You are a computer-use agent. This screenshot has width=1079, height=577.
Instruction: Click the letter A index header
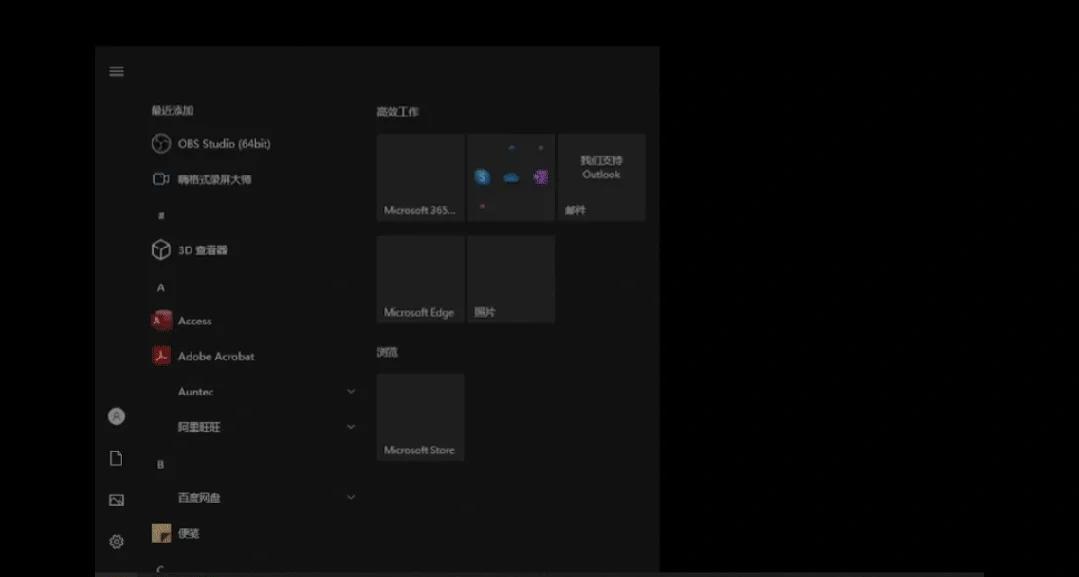160,287
